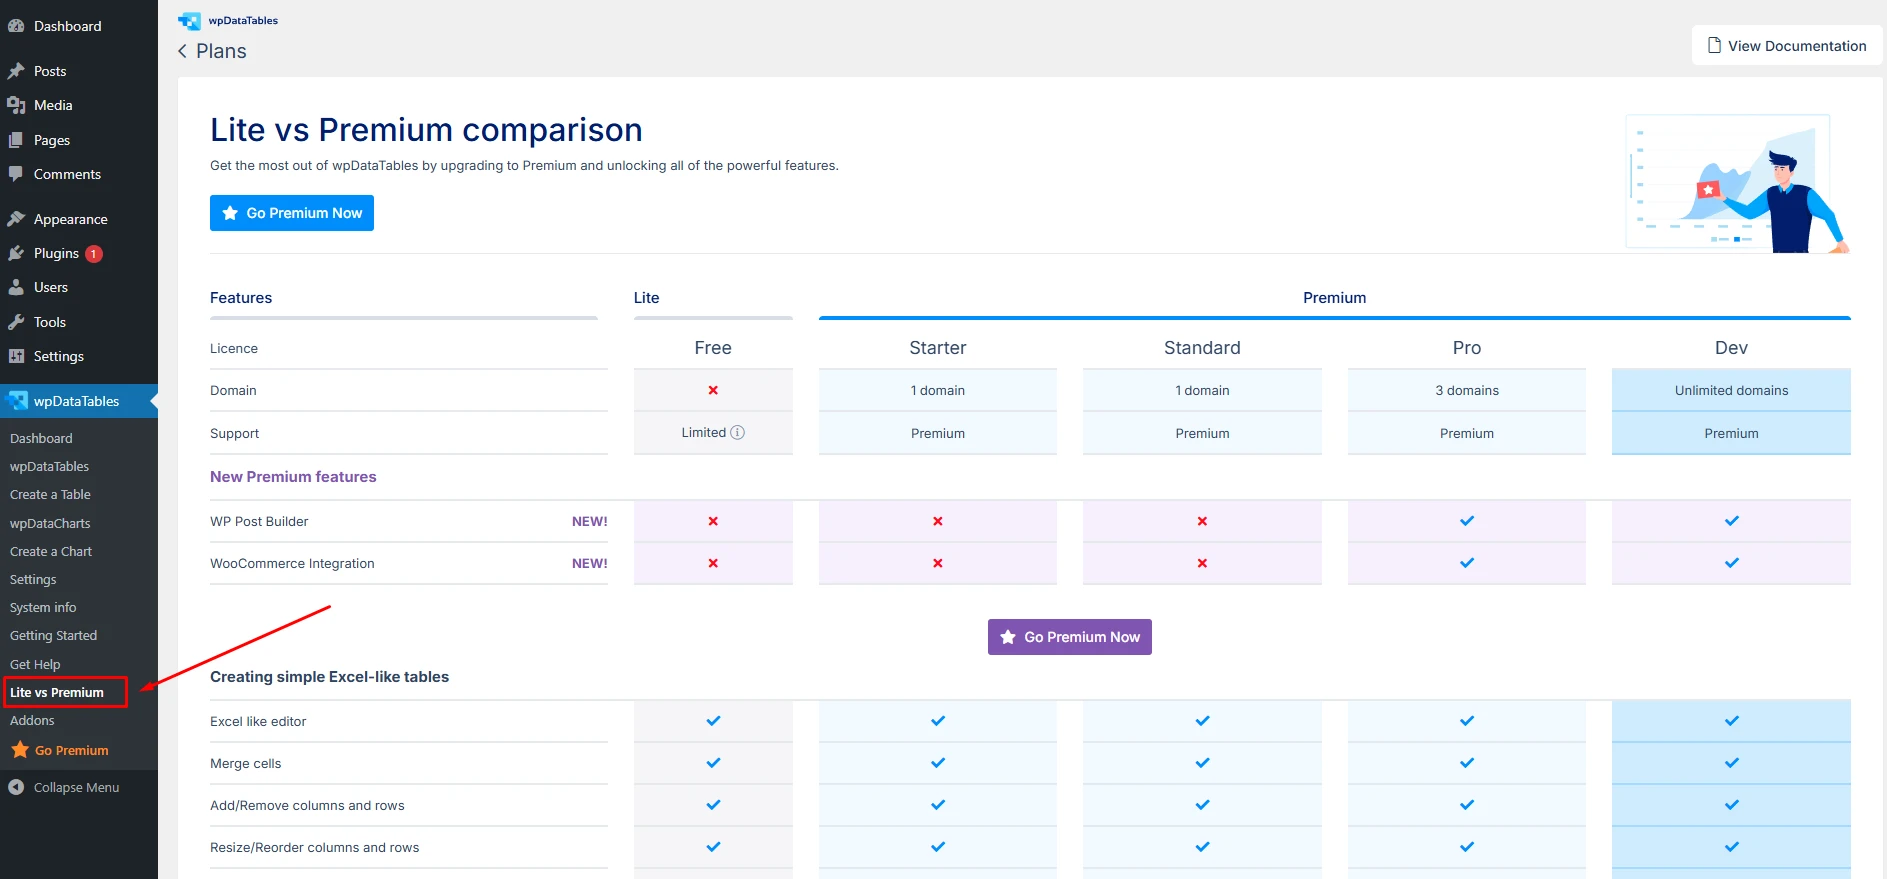Select Create a Table in the submenu
The image size is (1887, 879).
tap(50, 494)
